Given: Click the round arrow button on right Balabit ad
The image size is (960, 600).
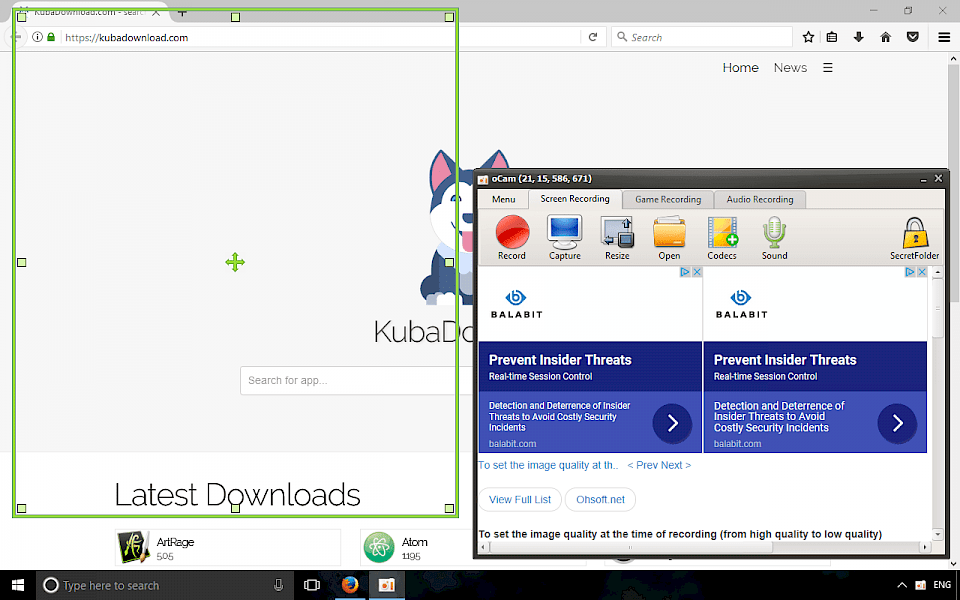Looking at the screenshot, I should click(898, 423).
